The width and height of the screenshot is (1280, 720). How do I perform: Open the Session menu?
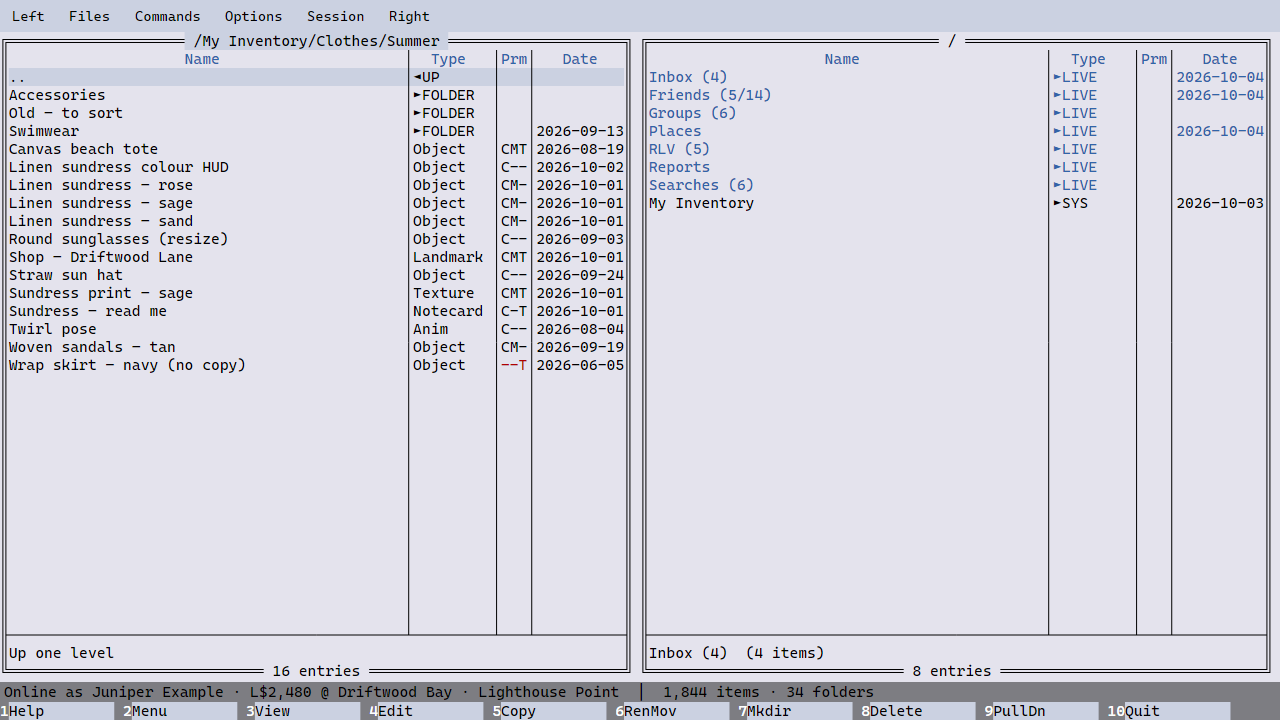coord(335,16)
